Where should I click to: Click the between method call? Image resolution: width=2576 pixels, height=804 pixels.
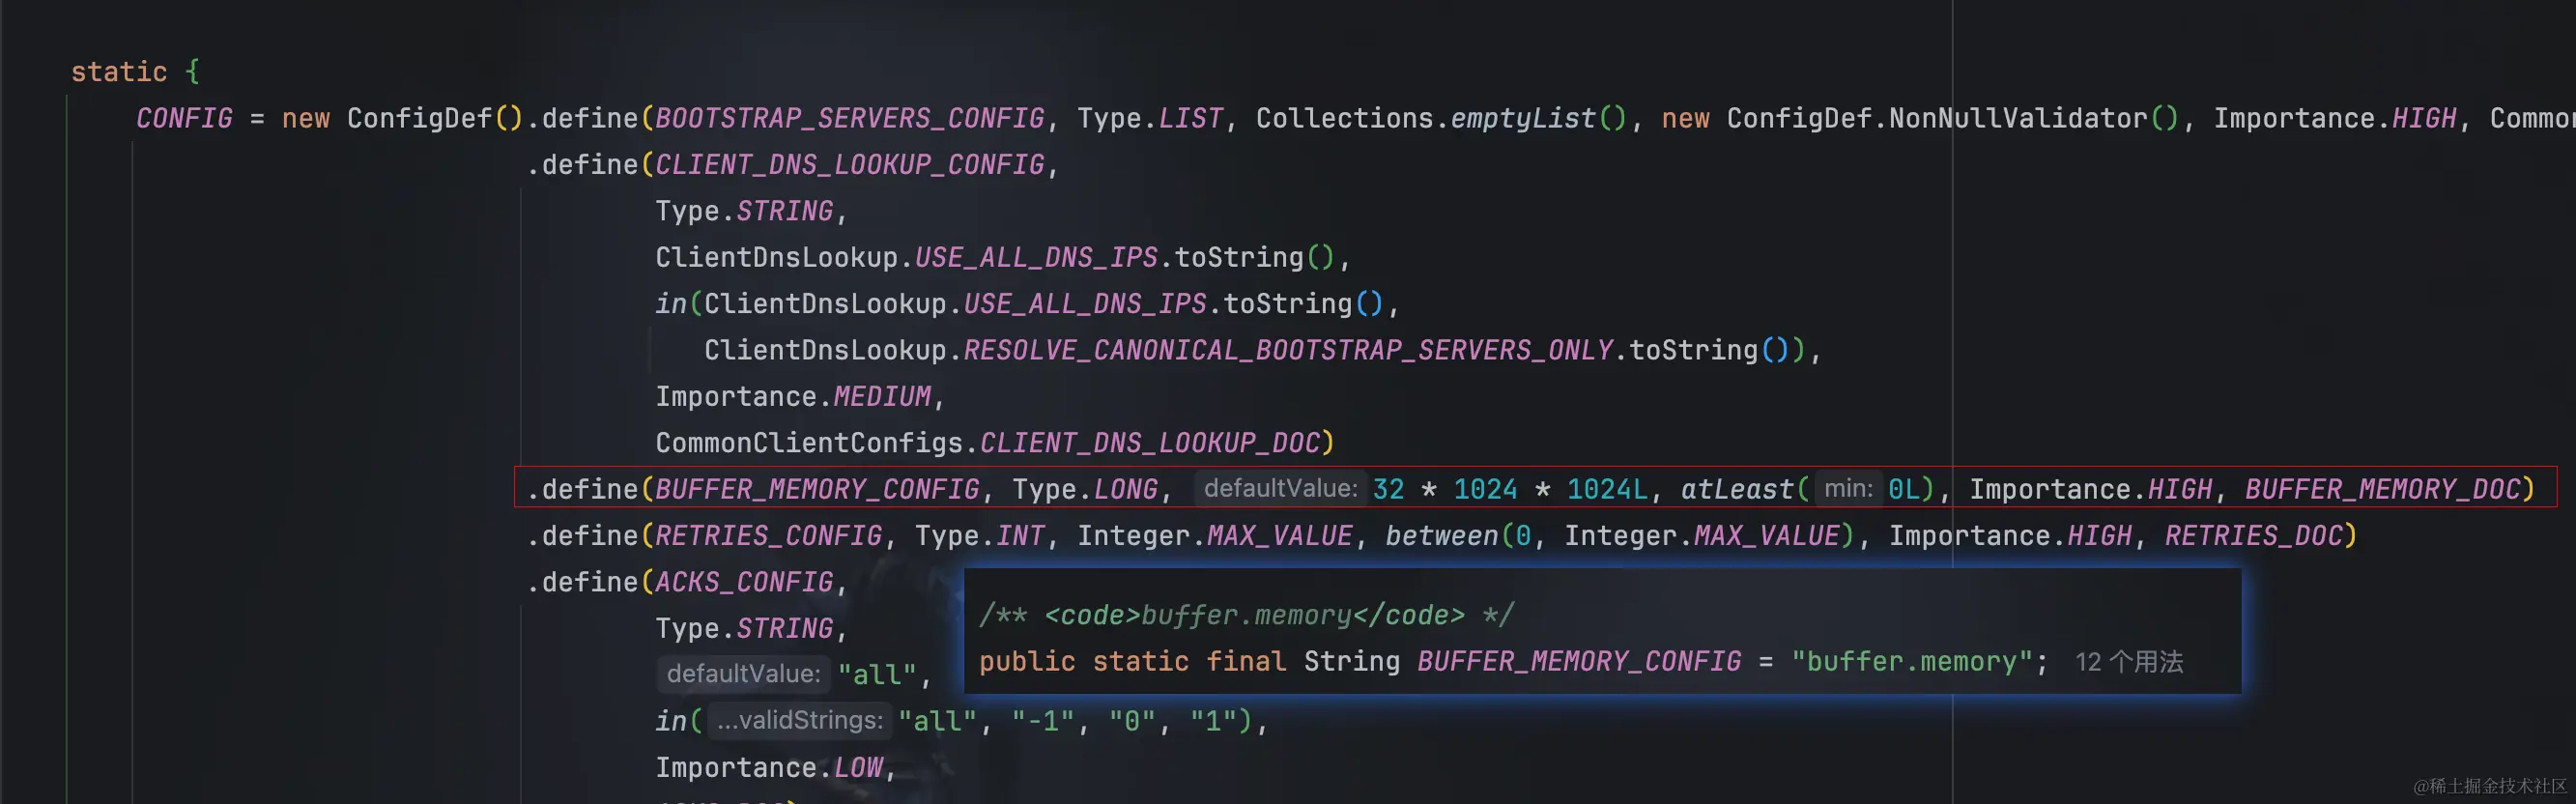coord(1441,536)
